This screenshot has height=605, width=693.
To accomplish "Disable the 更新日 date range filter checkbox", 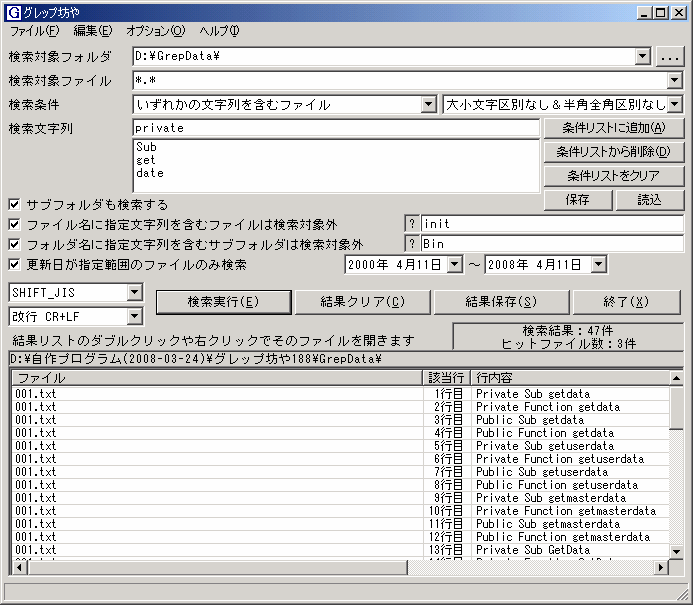I will tap(14, 265).
